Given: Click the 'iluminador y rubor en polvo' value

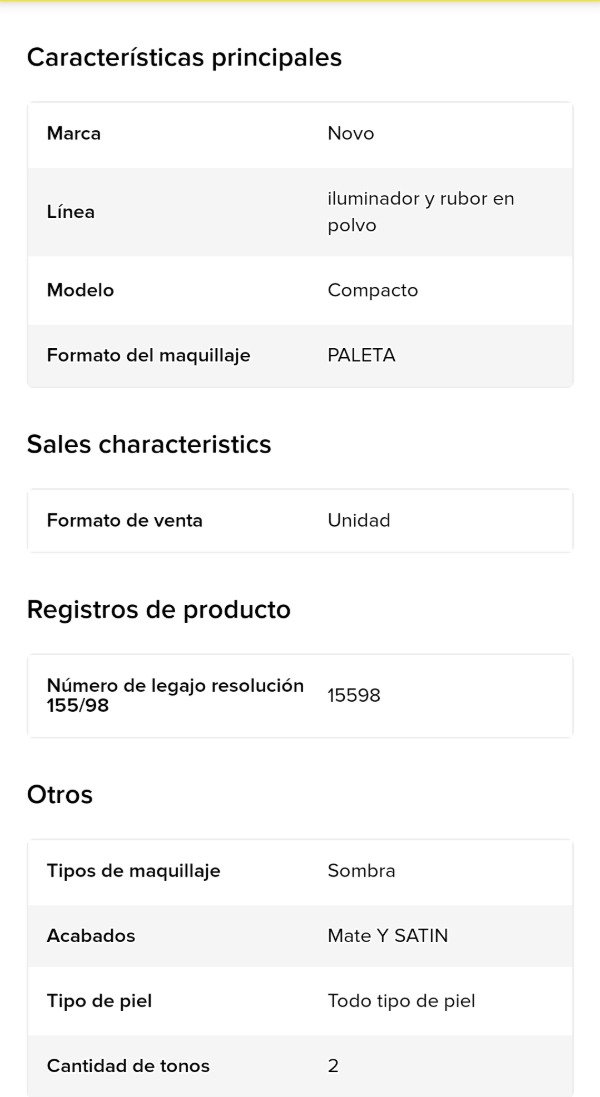Looking at the screenshot, I should pyautogui.click(x=420, y=212).
